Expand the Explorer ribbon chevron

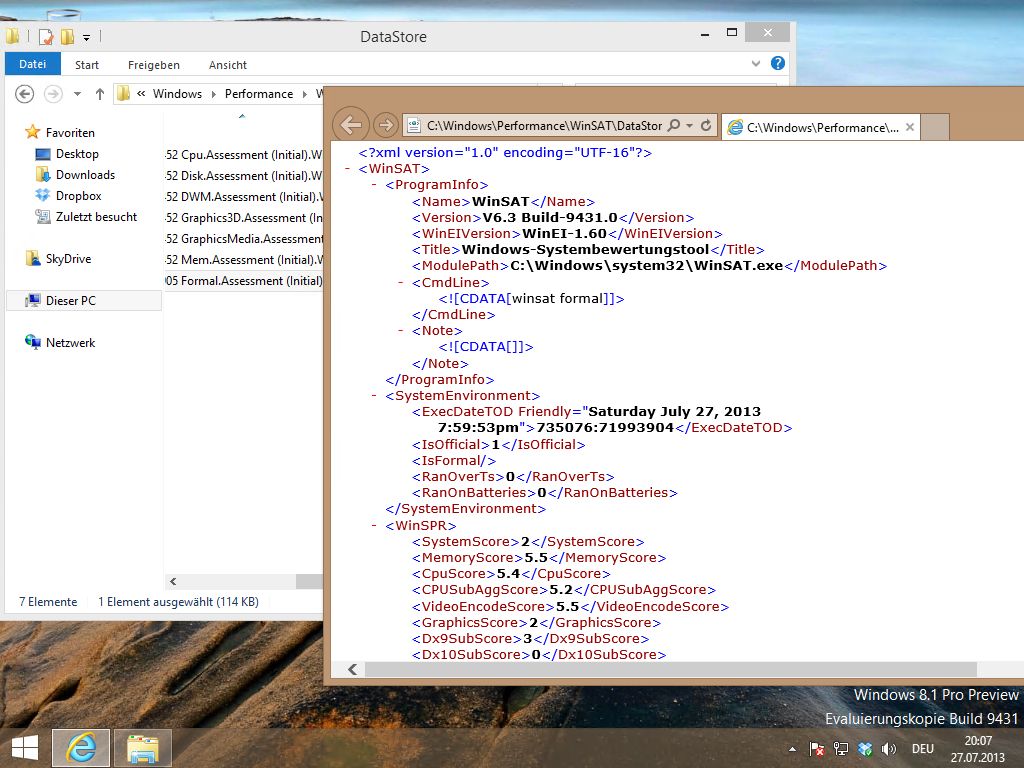pyautogui.click(x=756, y=63)
